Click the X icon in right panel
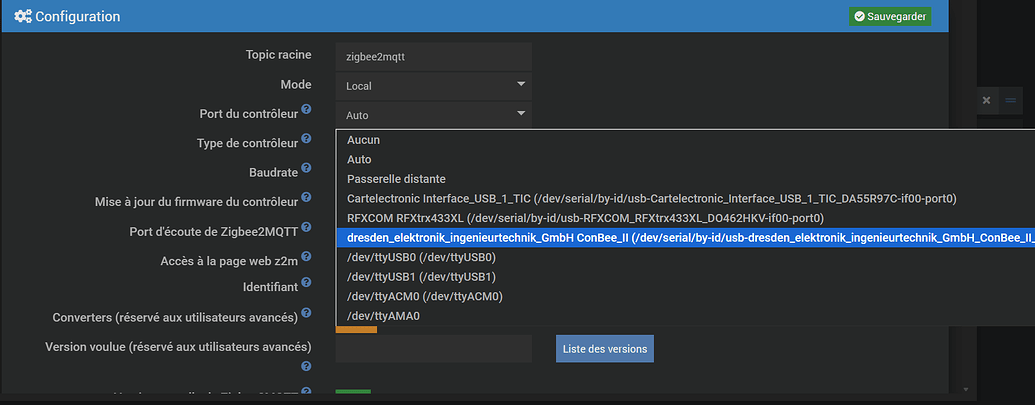Viewport: 1035px width, 405px height. (986, 100)
